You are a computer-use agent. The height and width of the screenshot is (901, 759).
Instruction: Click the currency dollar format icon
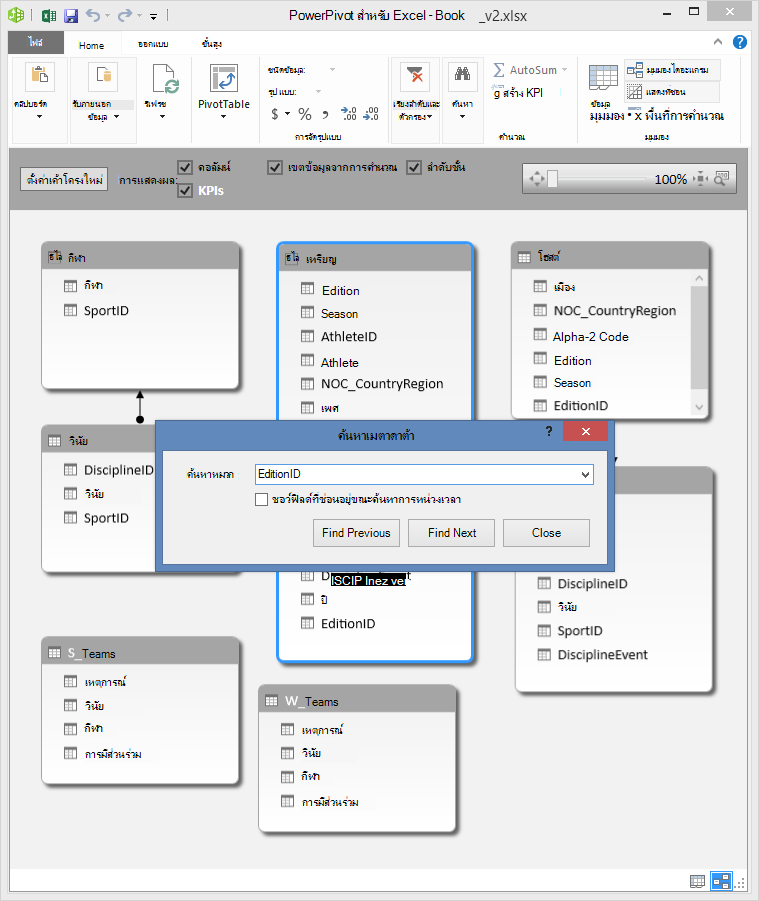click(x=275, y=114)
